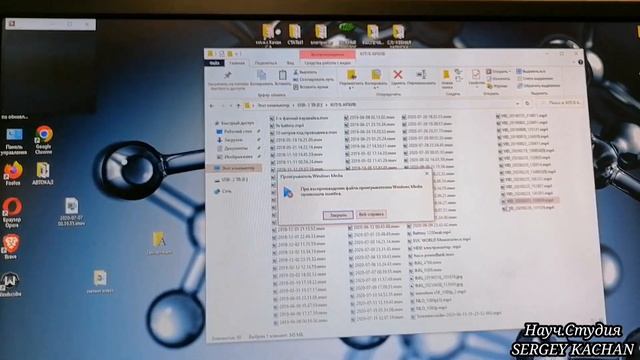The height and width of the screenshot is (360, 640).
Task: Select Быстрый доступ (Quick access) in the navigation pane
Action: pyautogui.click(x=234, y=122)
